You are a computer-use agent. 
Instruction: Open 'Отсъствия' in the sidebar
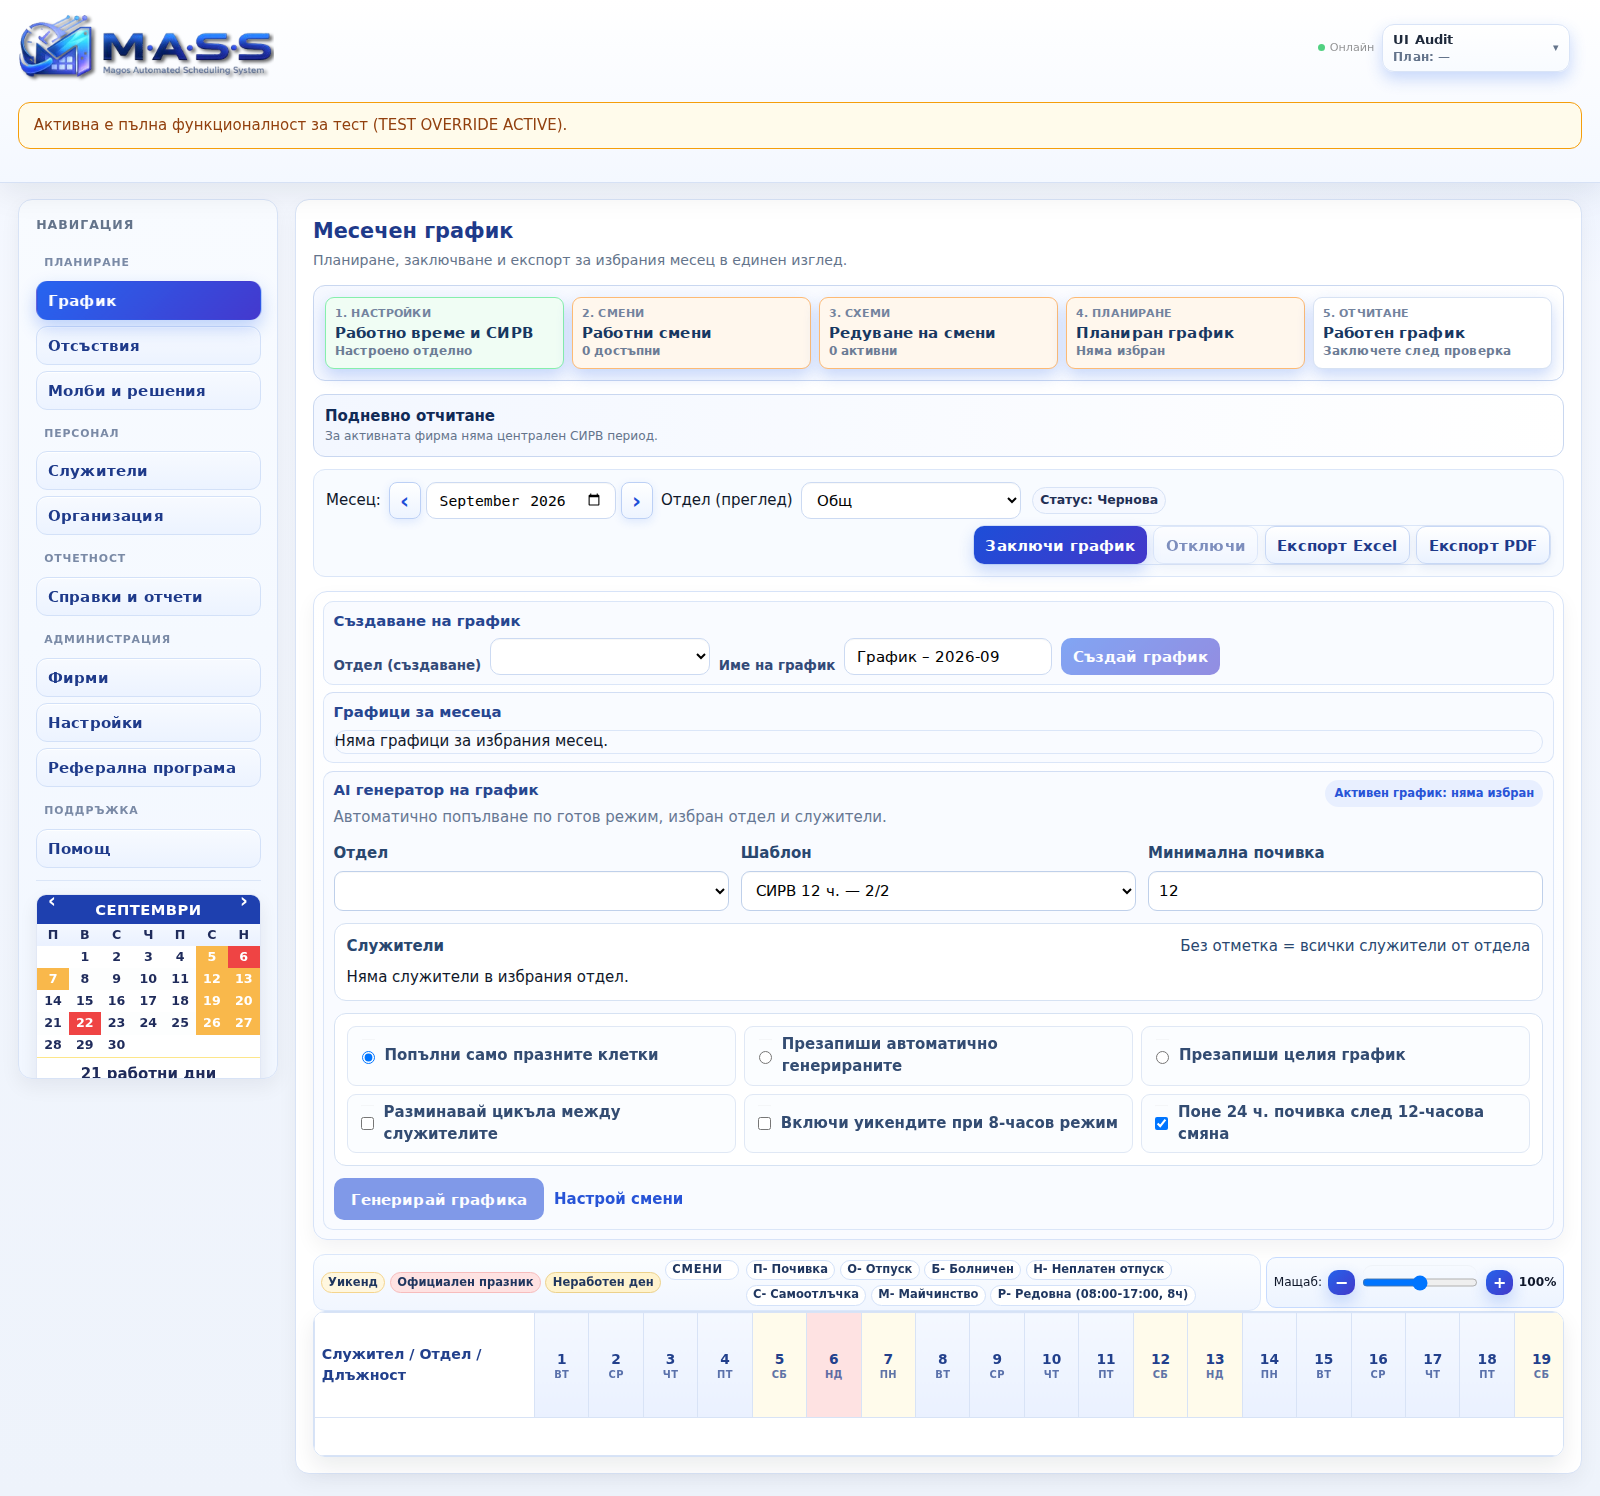click(148, 346)
